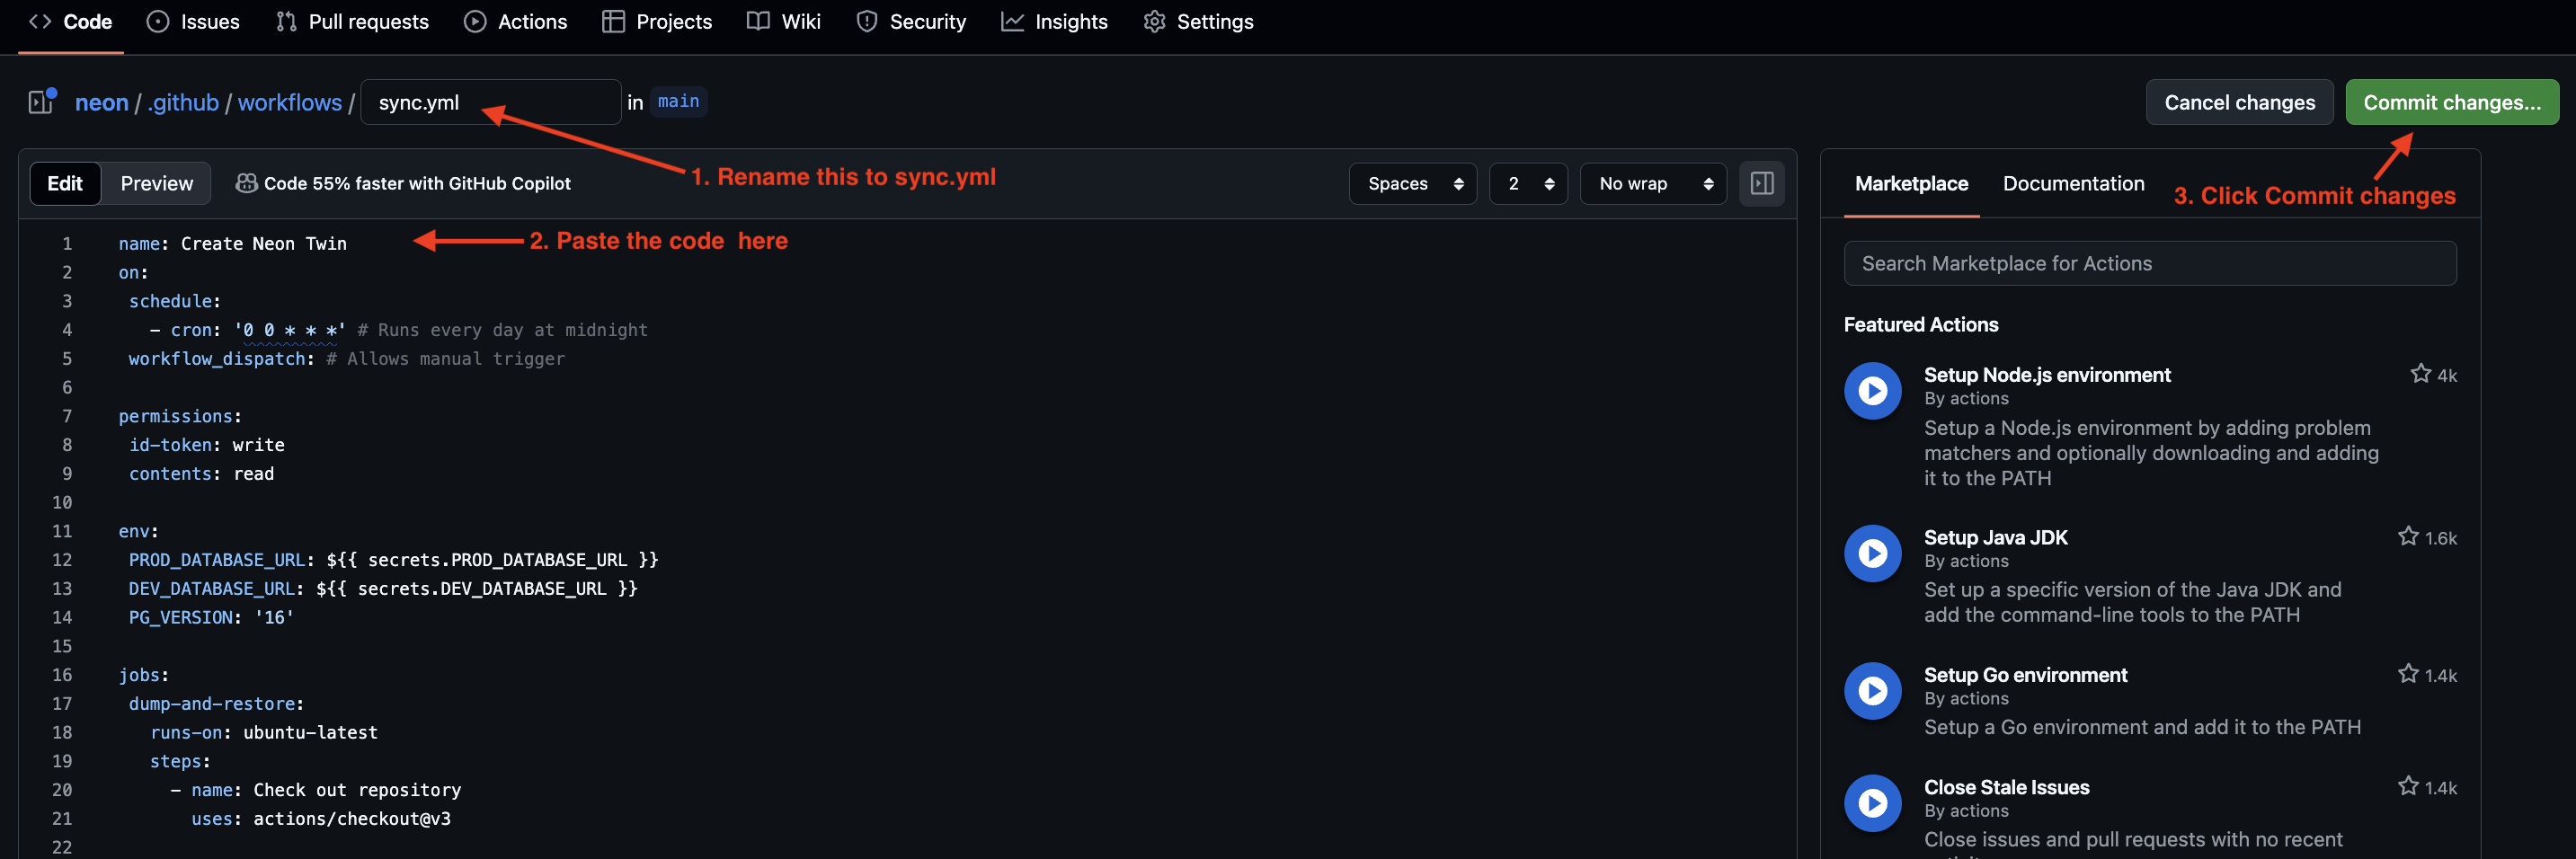The width and height of the screenshot is (2576, 859).
Task: Open the No wrap line mode dropdown
Action: point(1653,183)
